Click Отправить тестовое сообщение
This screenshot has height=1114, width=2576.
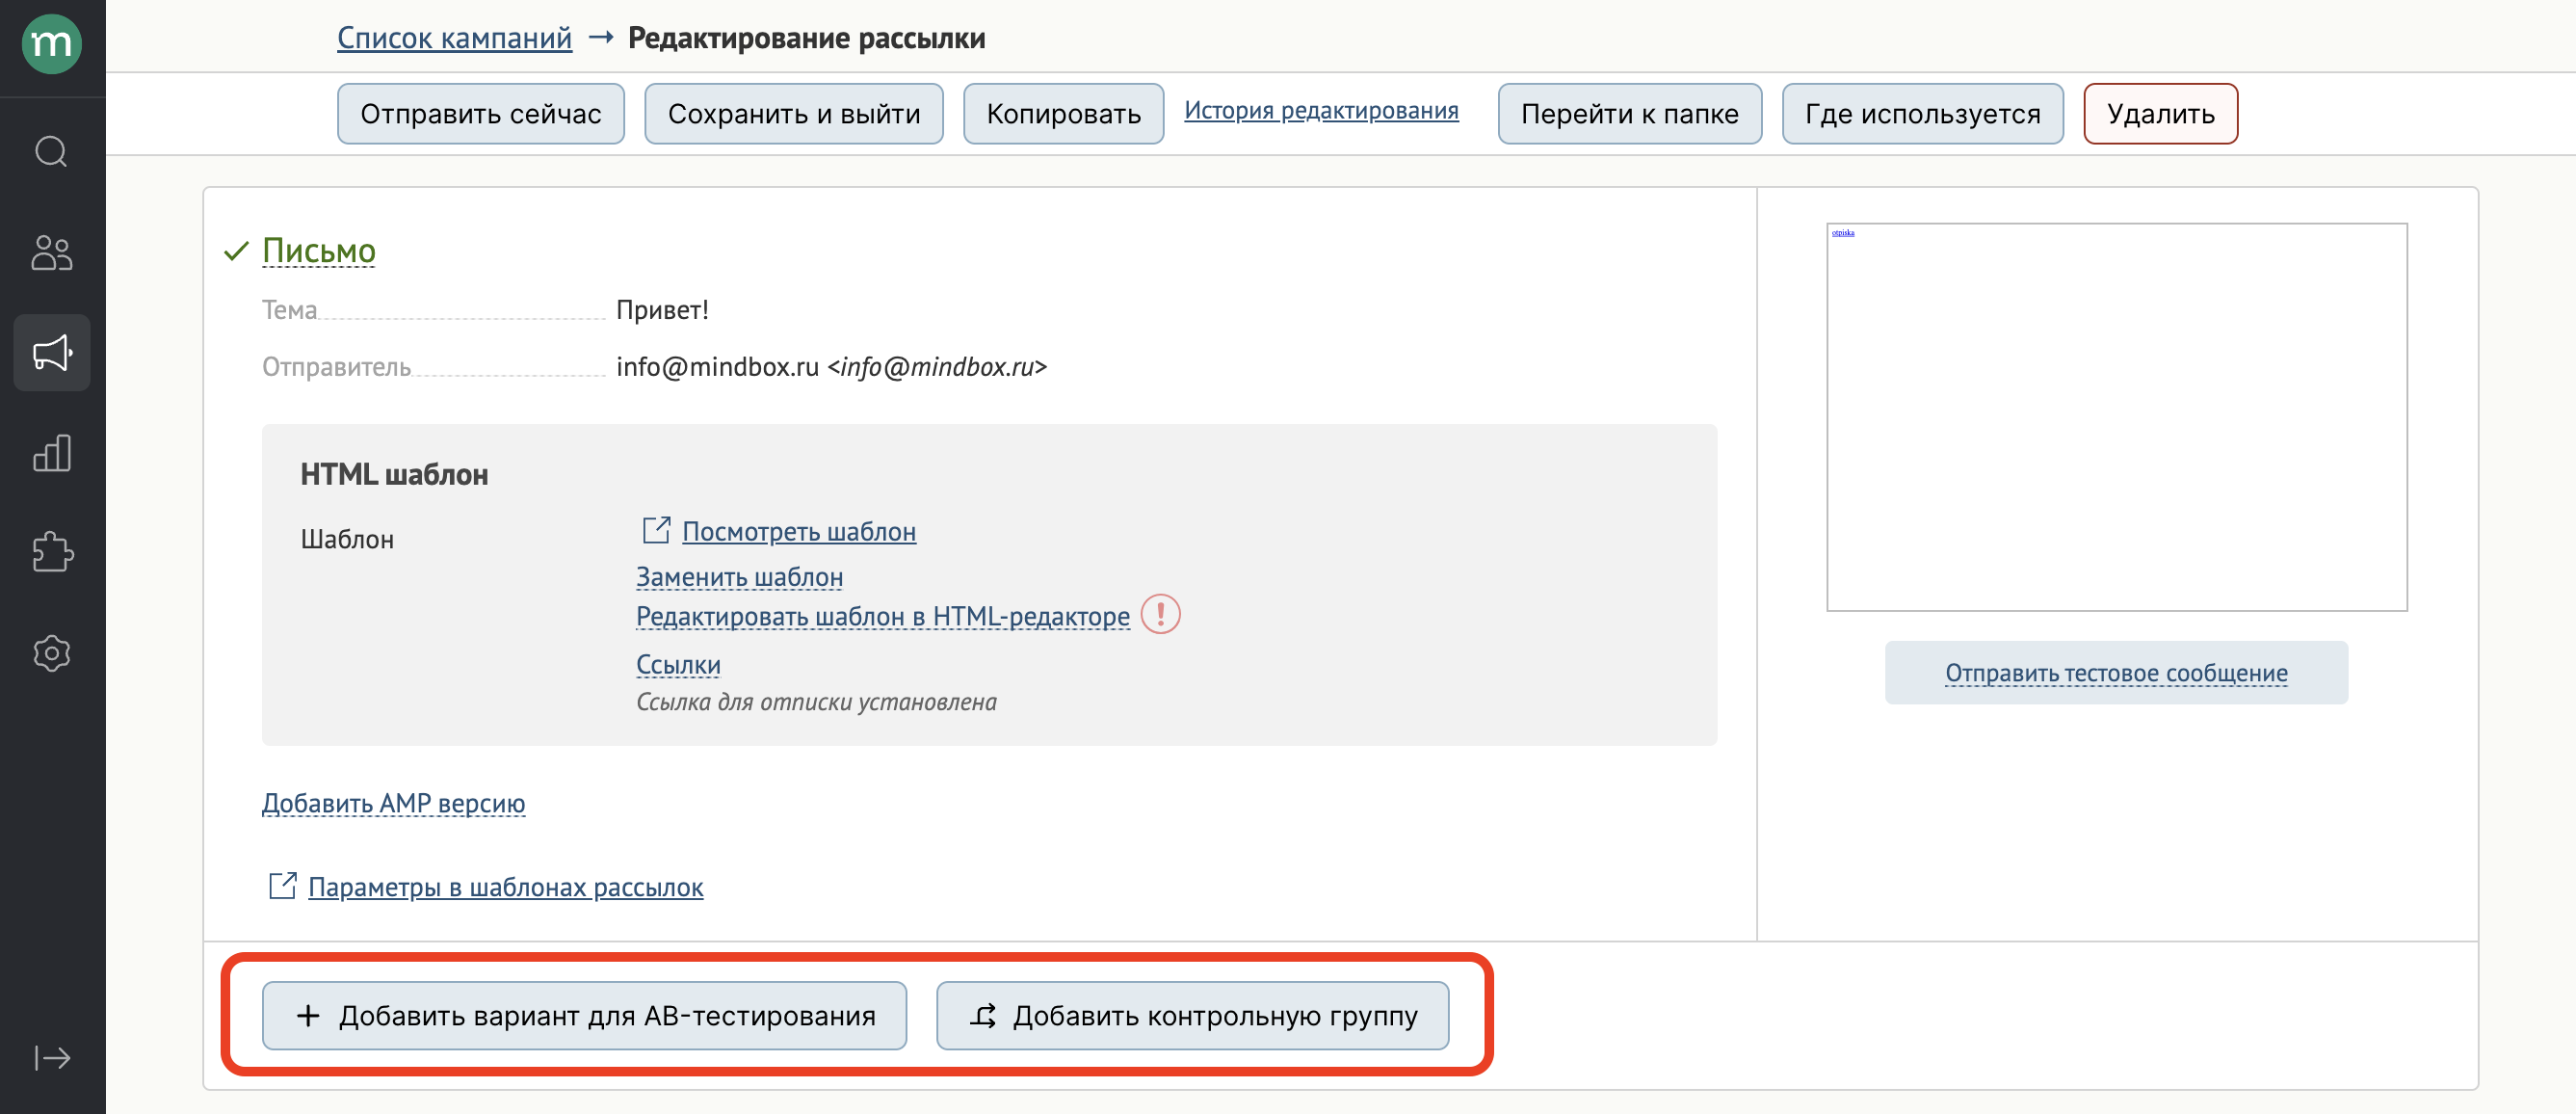2116,673
